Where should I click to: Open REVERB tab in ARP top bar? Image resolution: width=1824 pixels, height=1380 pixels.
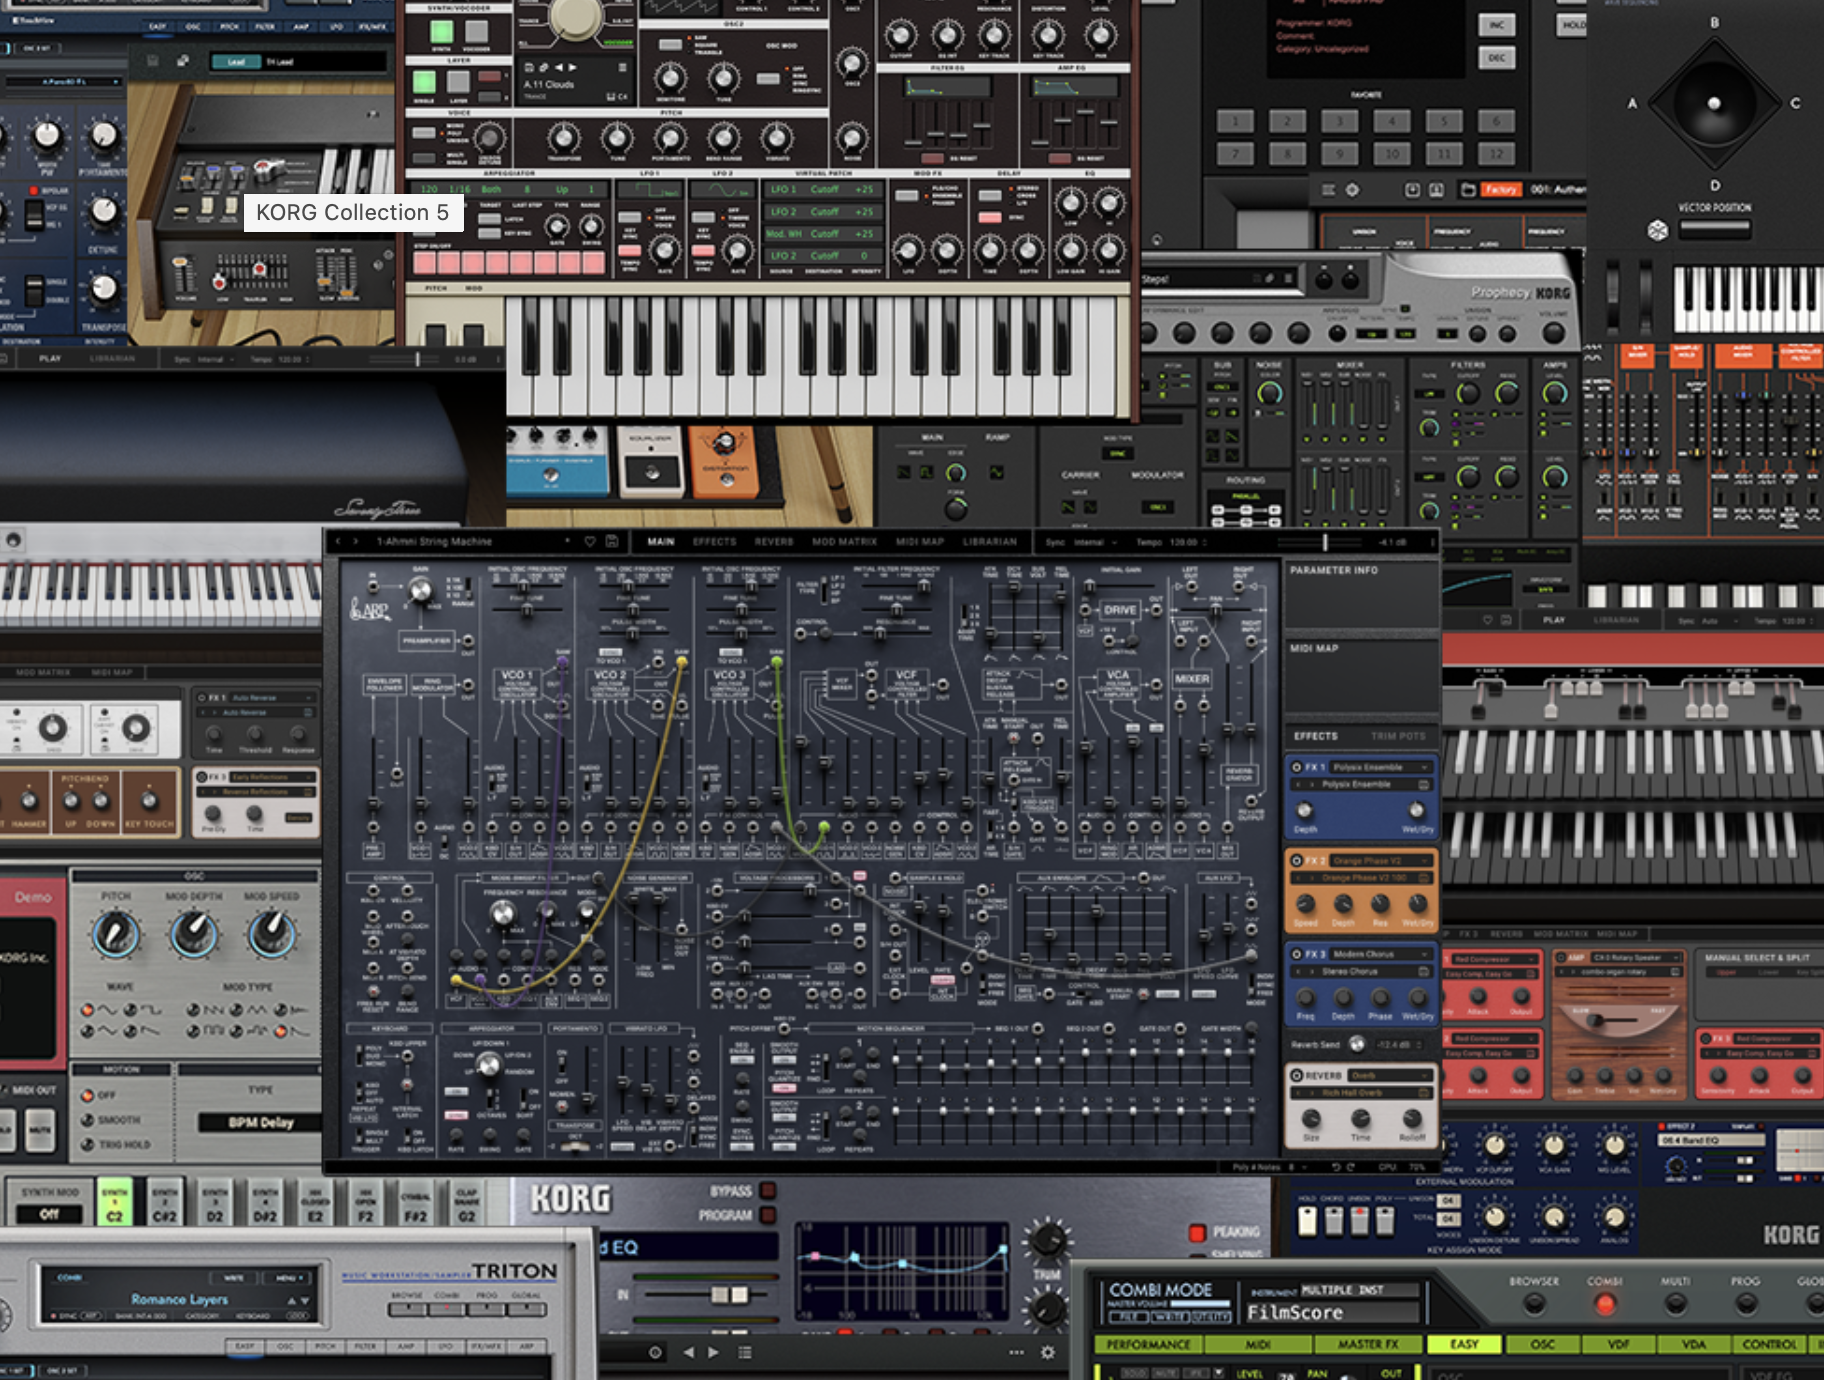click(x=773, y=541)
